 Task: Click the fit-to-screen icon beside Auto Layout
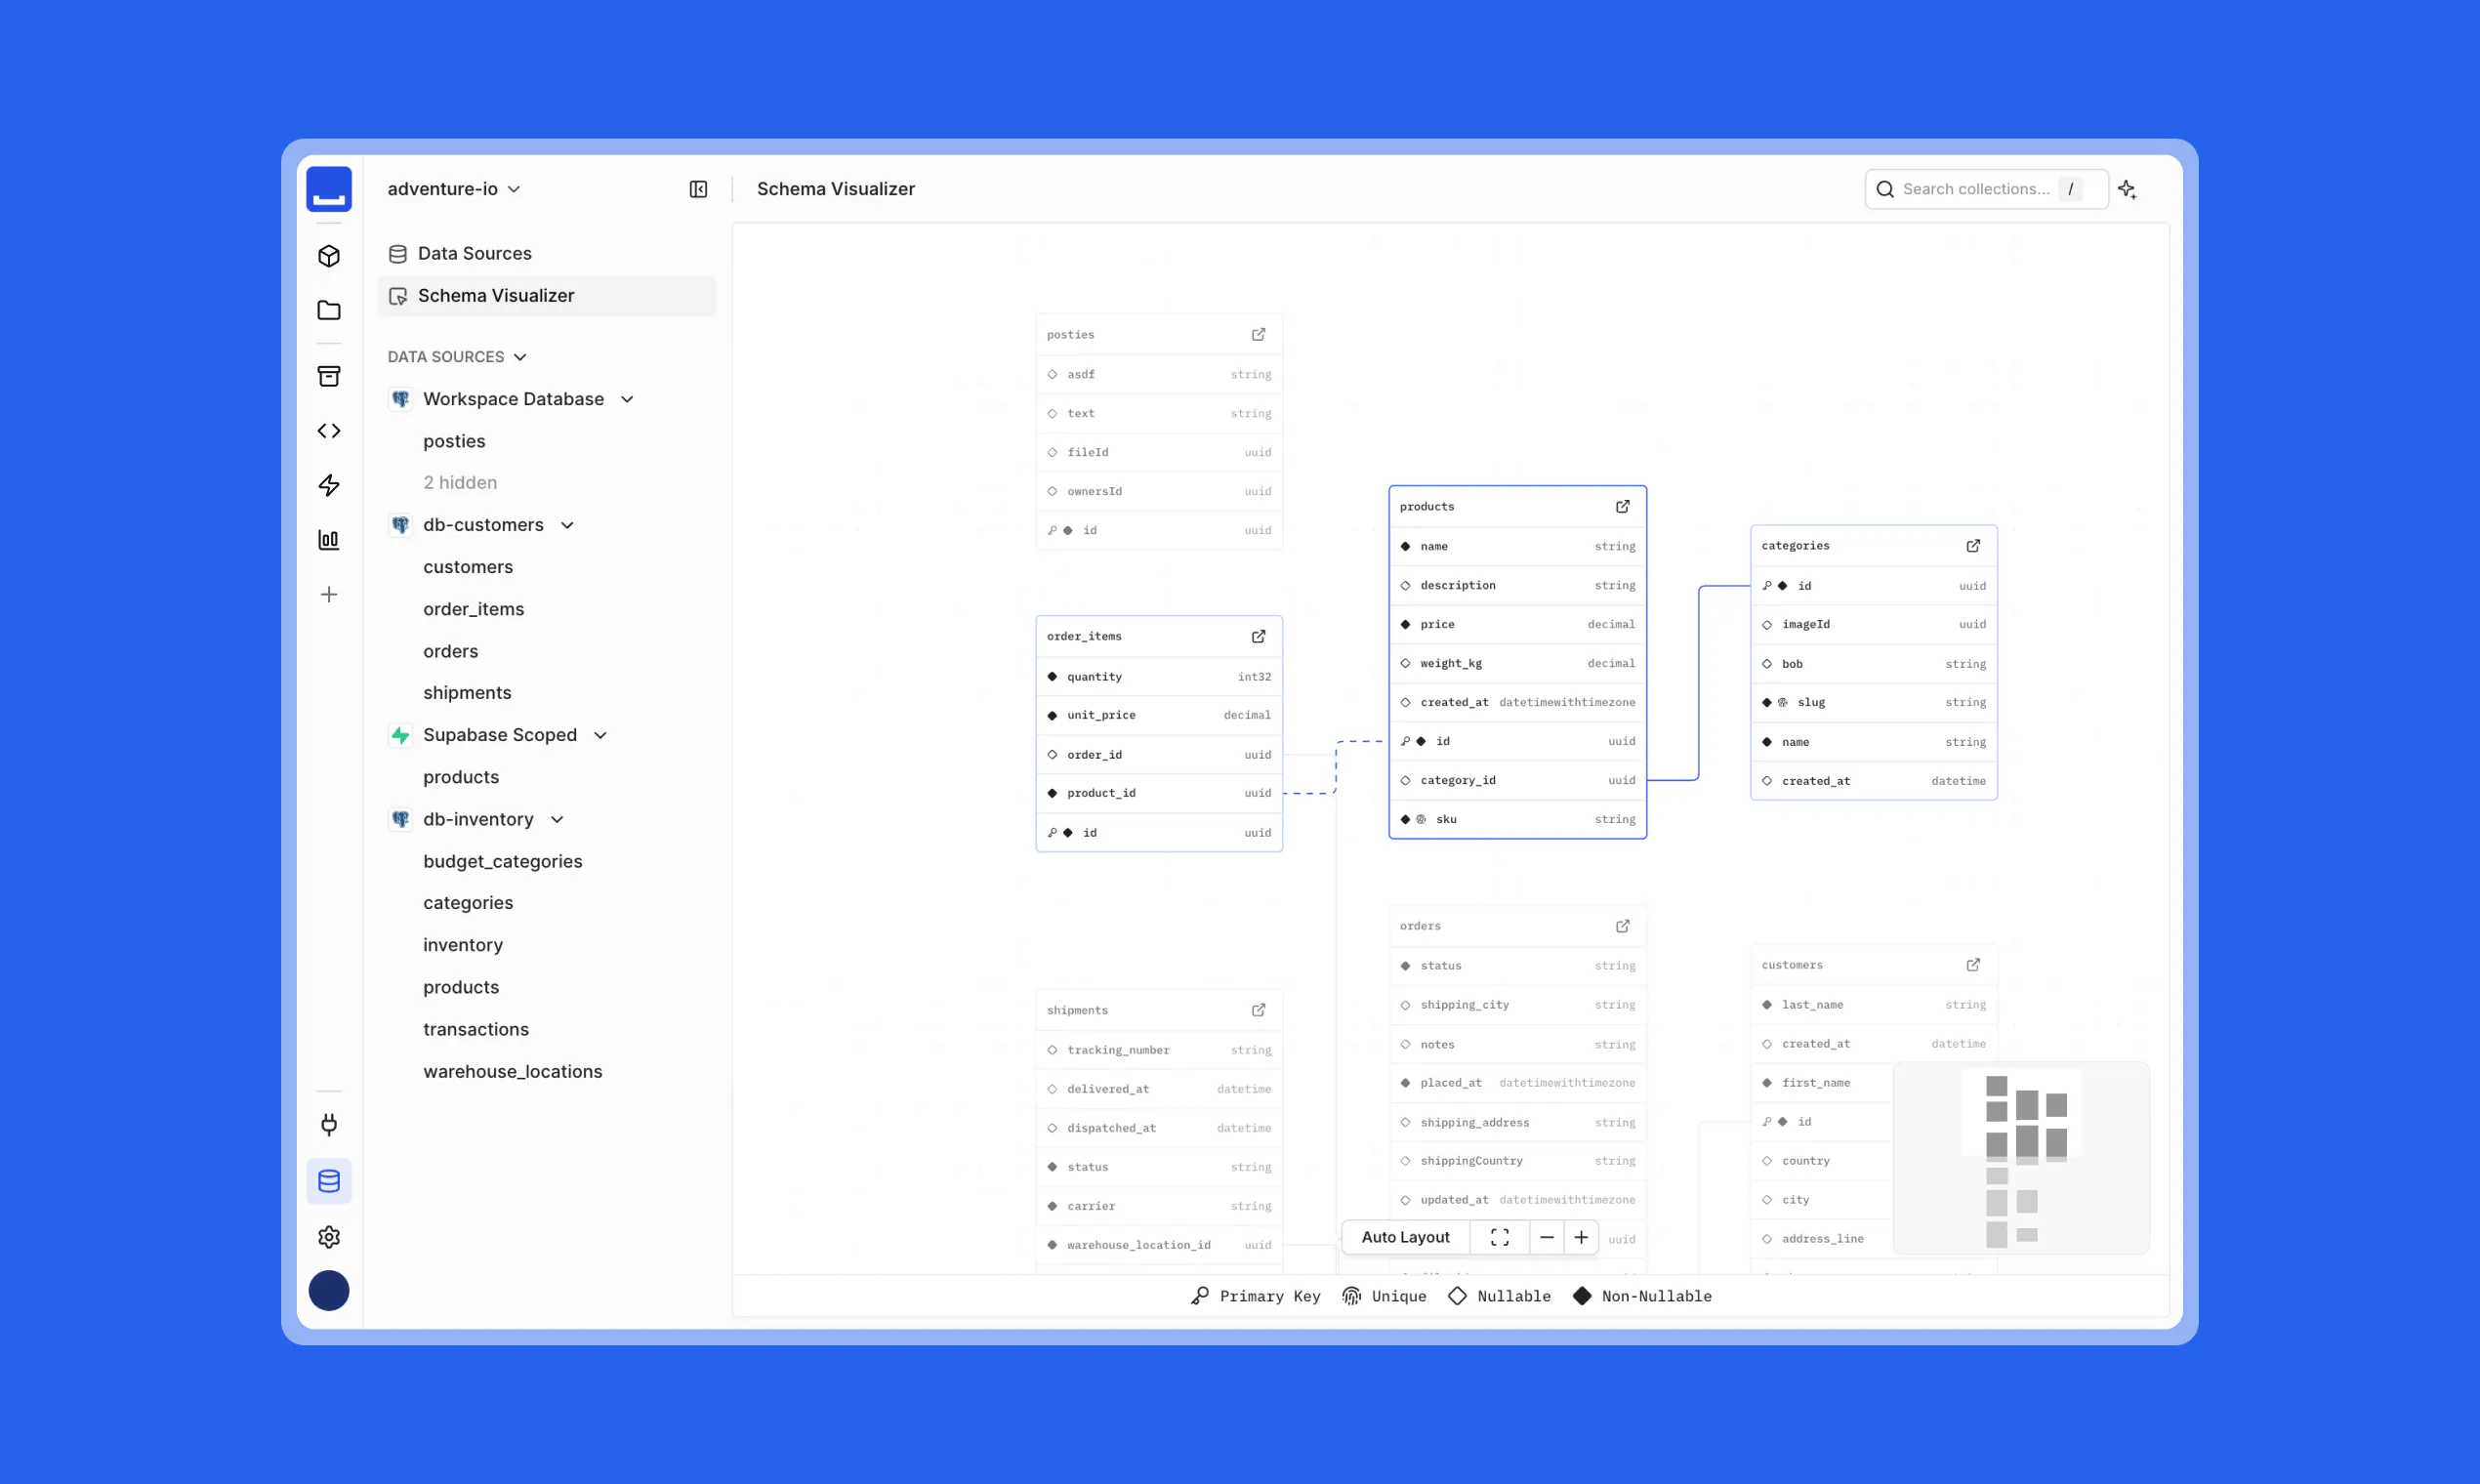tap(1499, 1237)
